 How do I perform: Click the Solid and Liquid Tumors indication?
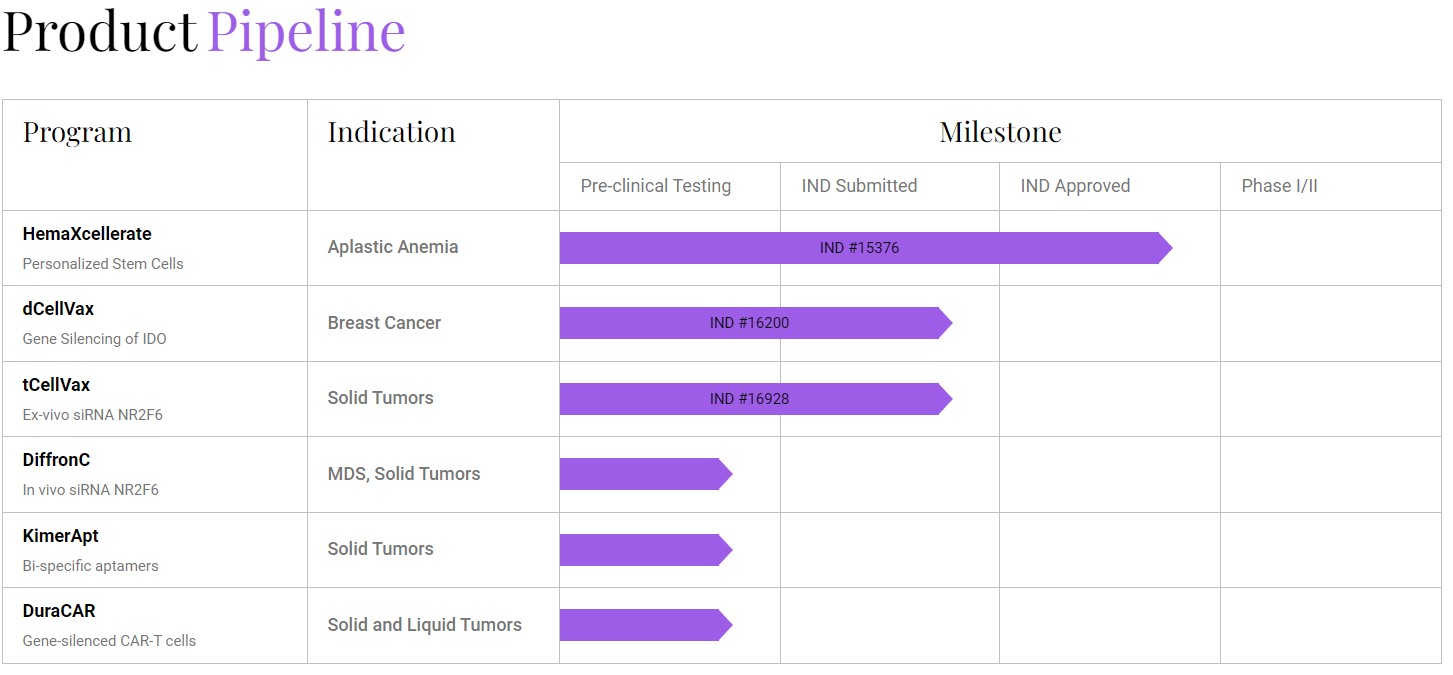click(425, 625)
